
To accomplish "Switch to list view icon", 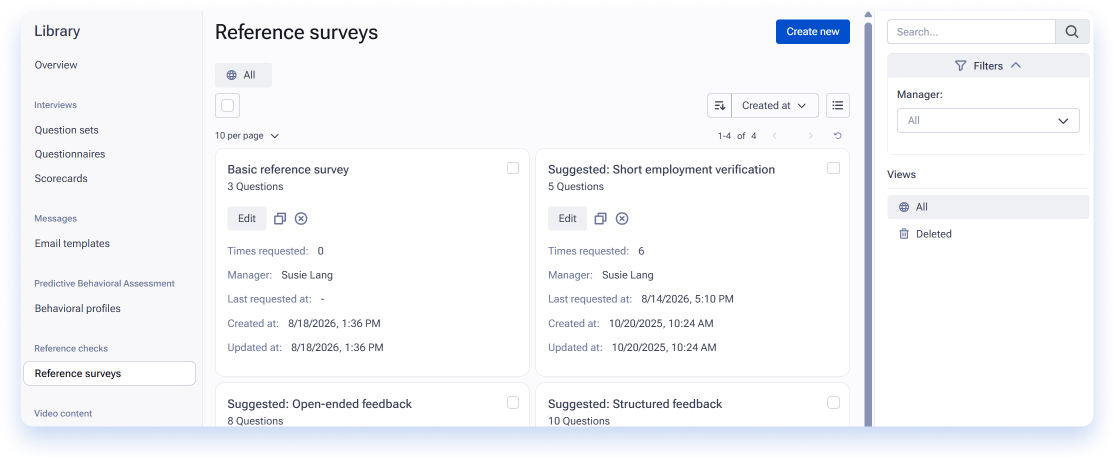I will point(838,106).
